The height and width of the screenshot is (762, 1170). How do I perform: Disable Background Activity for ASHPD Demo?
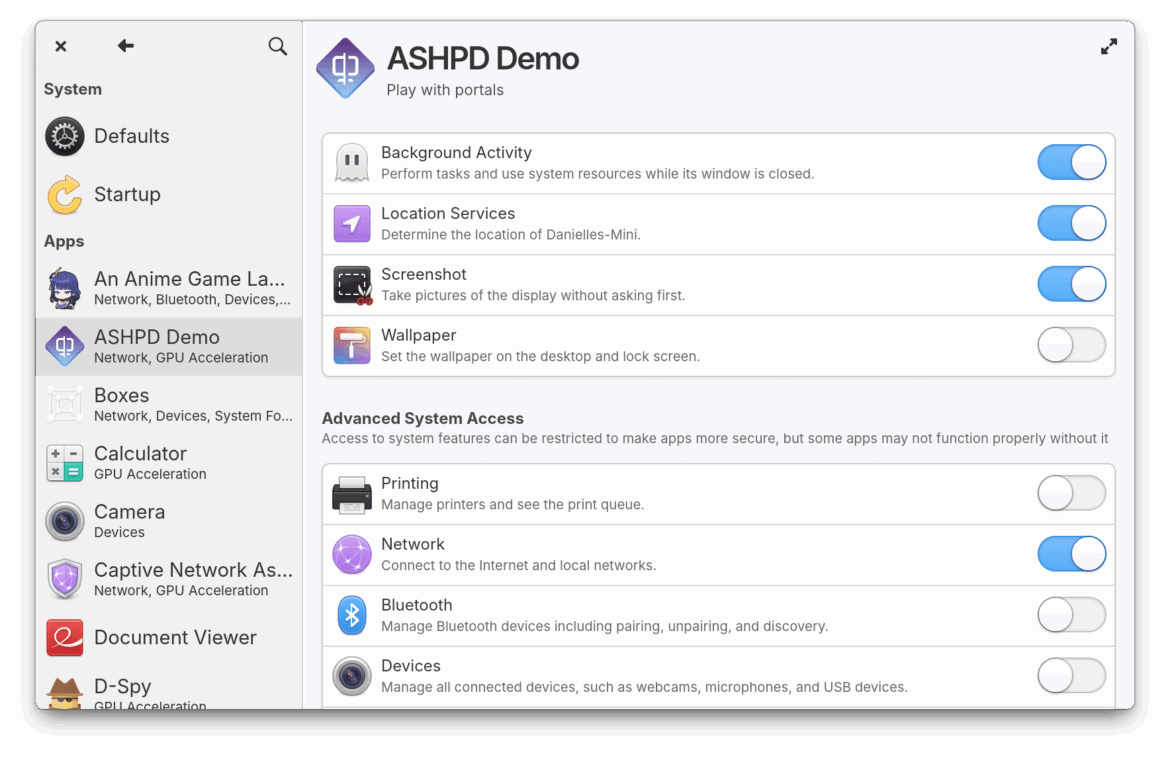coord(1071,162)
